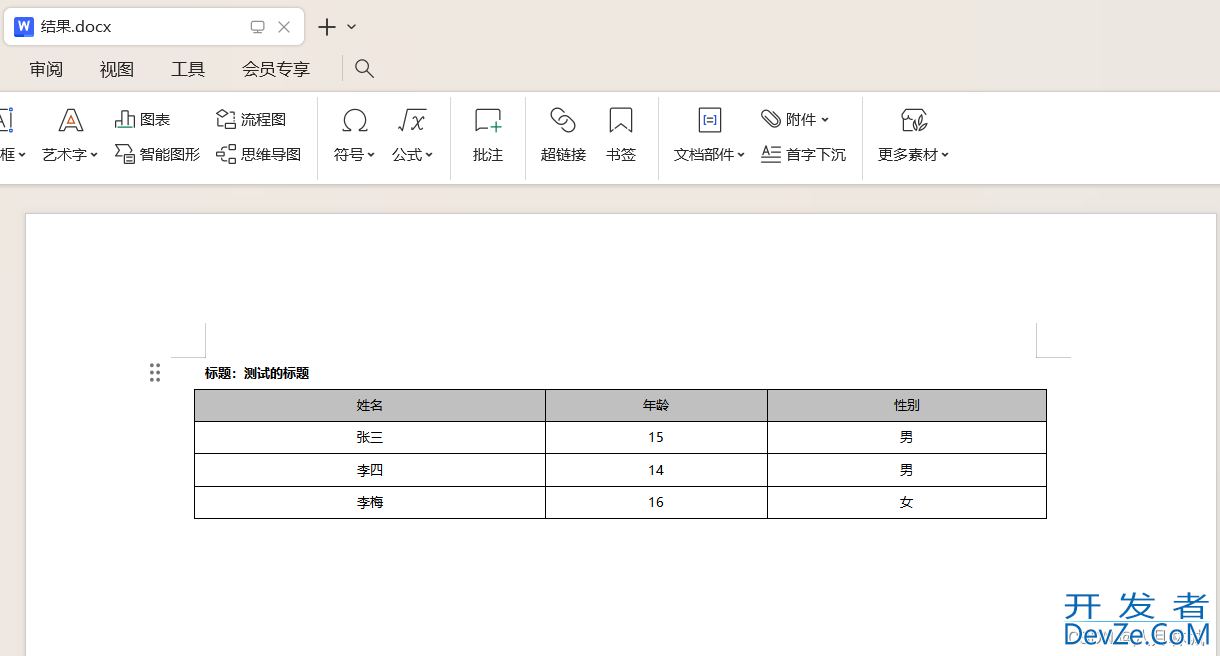The height and width of the screenshot is (656, 1220).
Task: Insert a 图表 chart
Action: coord(143,119)
